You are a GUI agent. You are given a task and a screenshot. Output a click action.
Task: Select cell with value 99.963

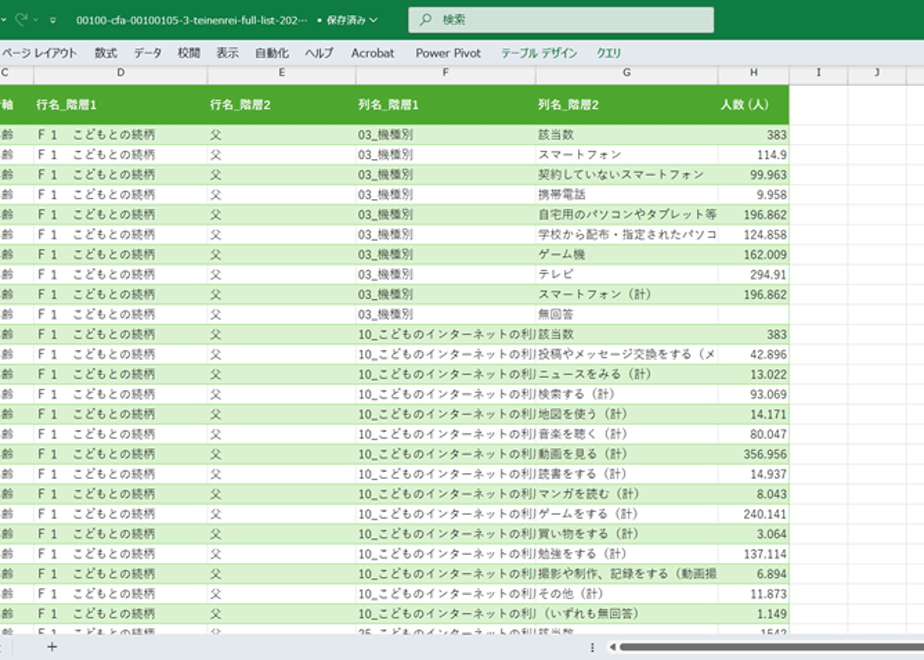(753, 174)
